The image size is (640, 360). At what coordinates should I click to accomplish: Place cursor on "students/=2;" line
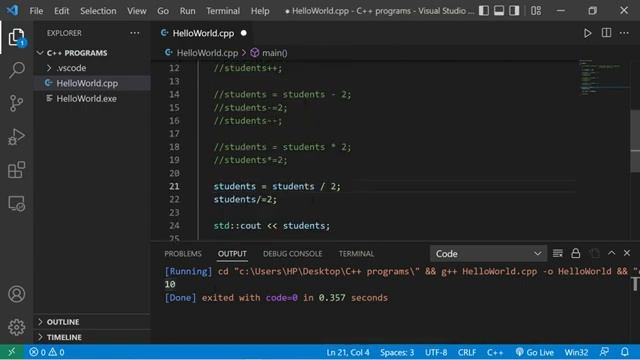[245, 200]
